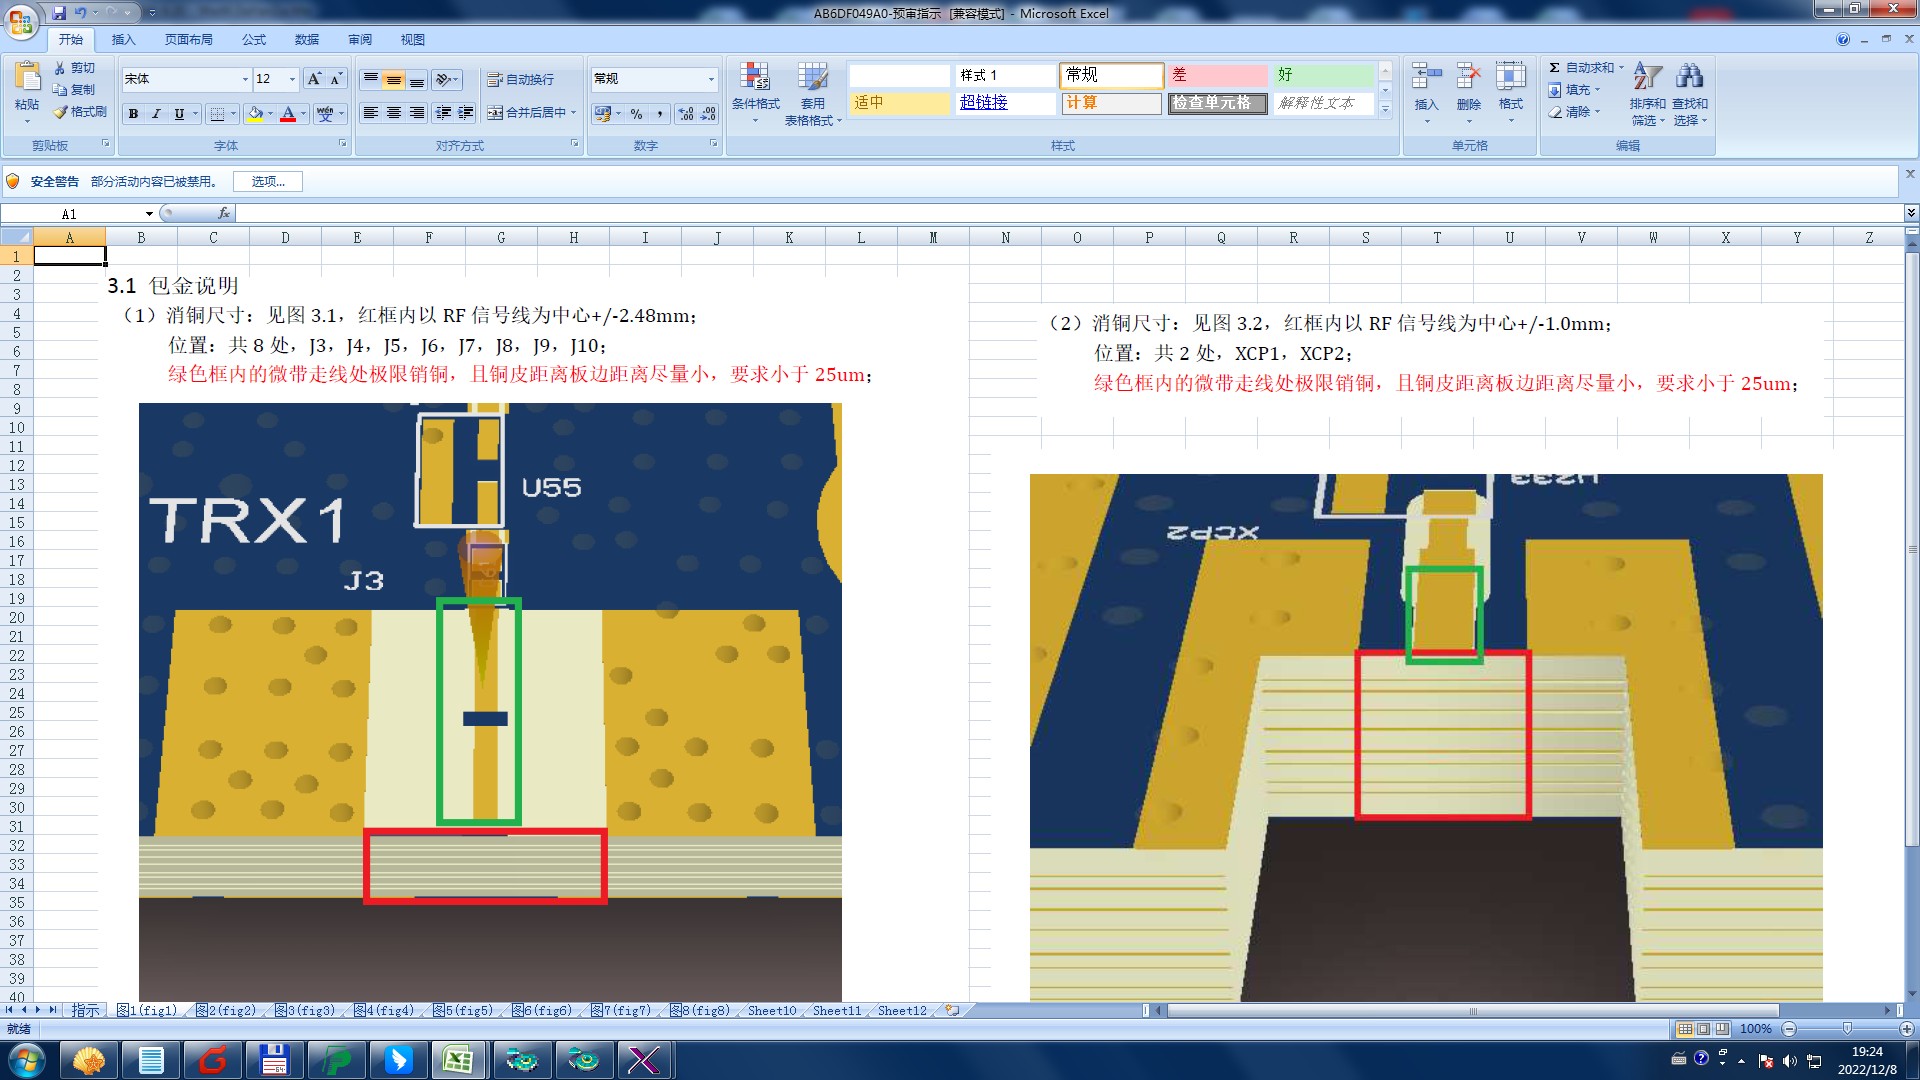Switch to Page Break Preview in the status bar

point(1722,1029)
